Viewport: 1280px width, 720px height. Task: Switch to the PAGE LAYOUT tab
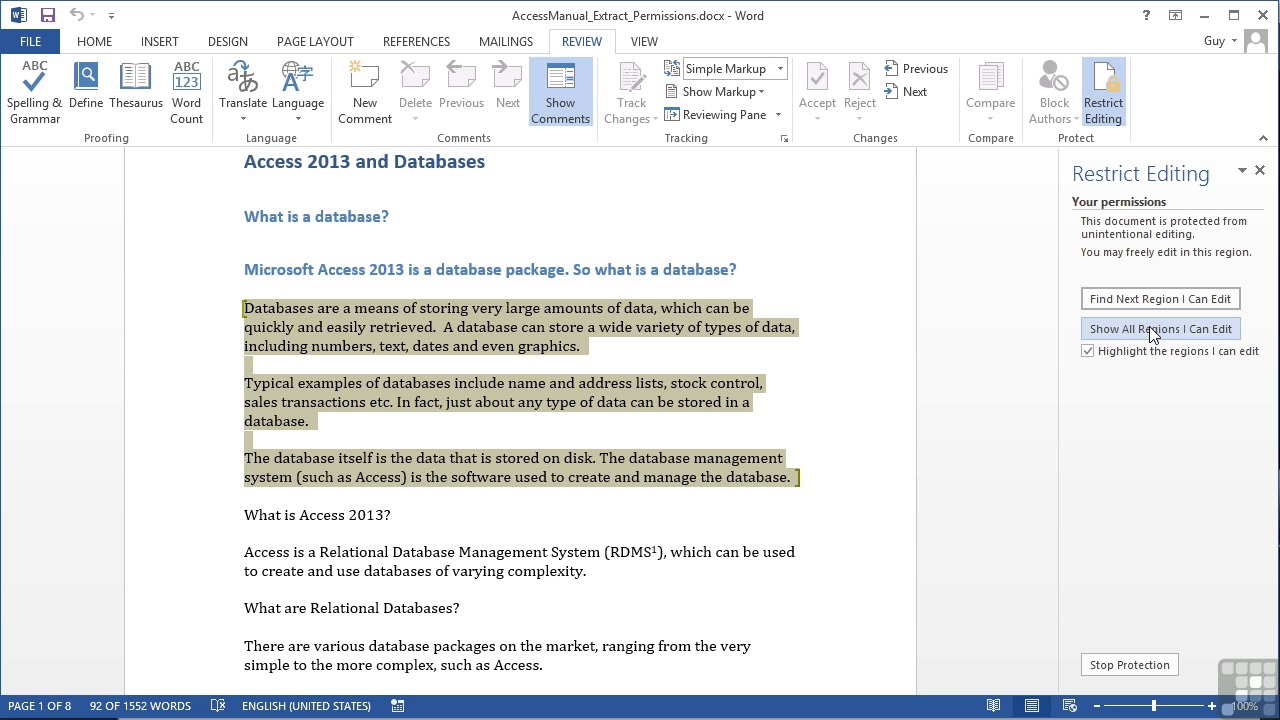coord(315,41)
